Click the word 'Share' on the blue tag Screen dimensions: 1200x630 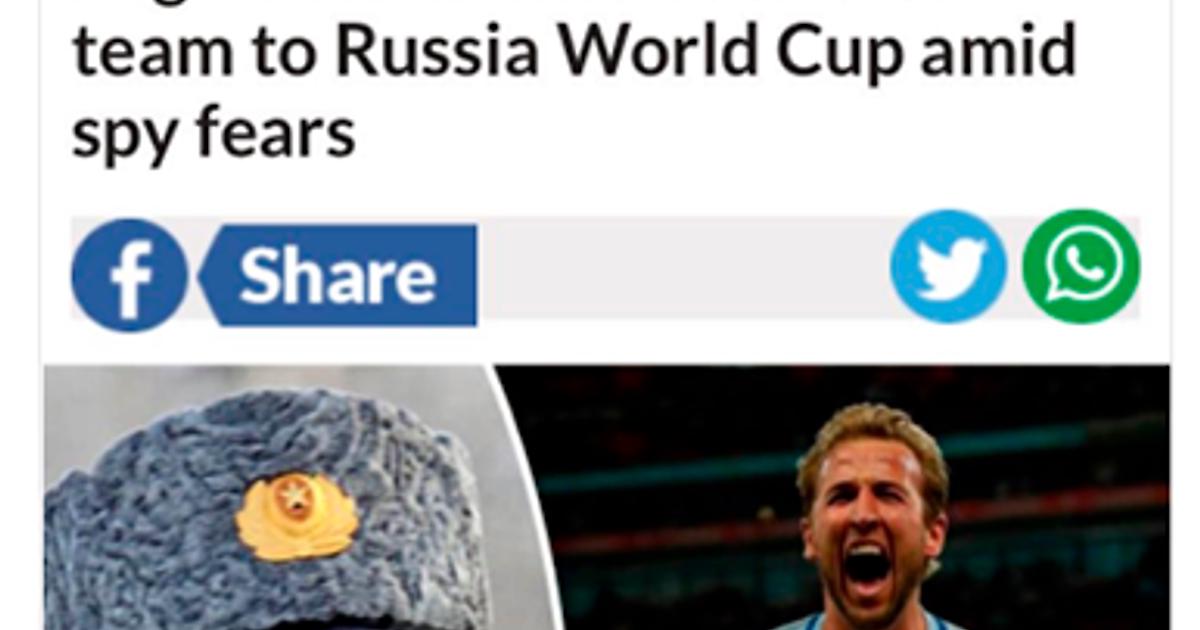[x=338, y=275]
